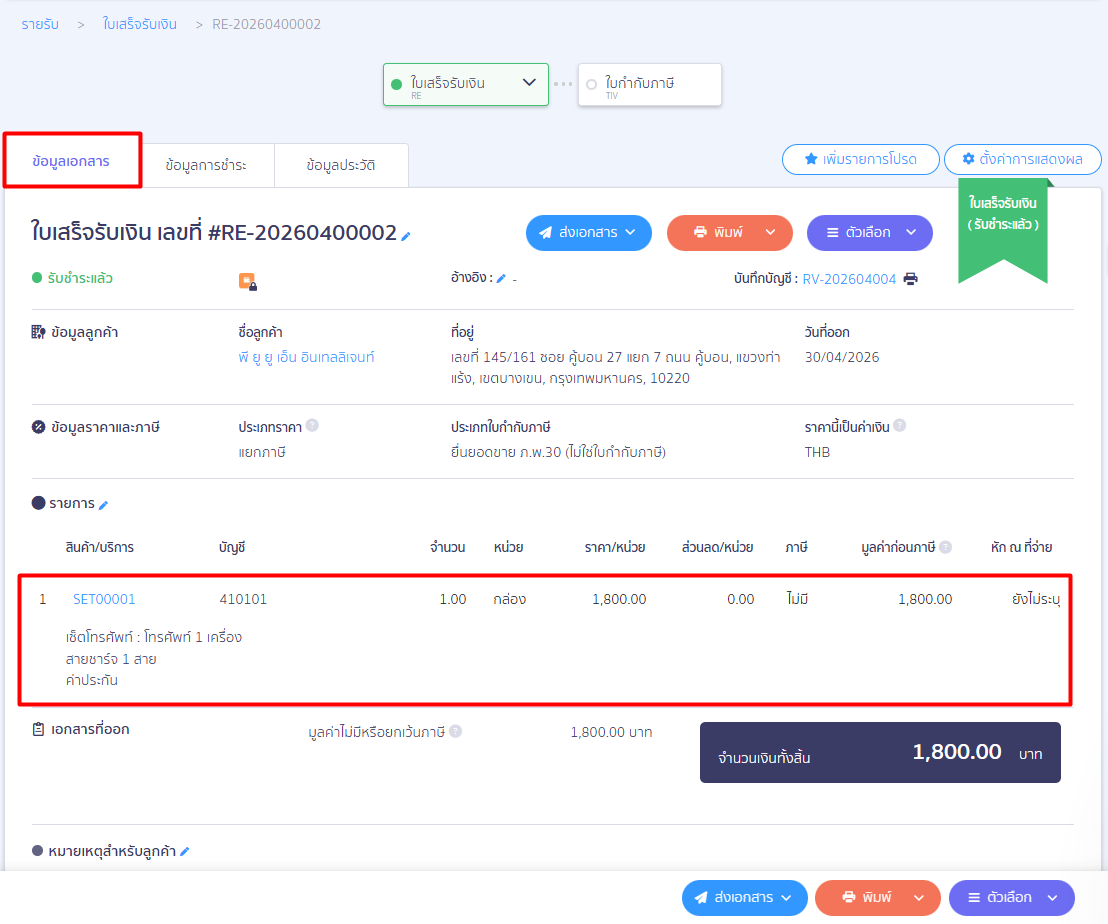Click the orange locked note icon
Screen dimensions: 1108x924
(x=247, y=281)
